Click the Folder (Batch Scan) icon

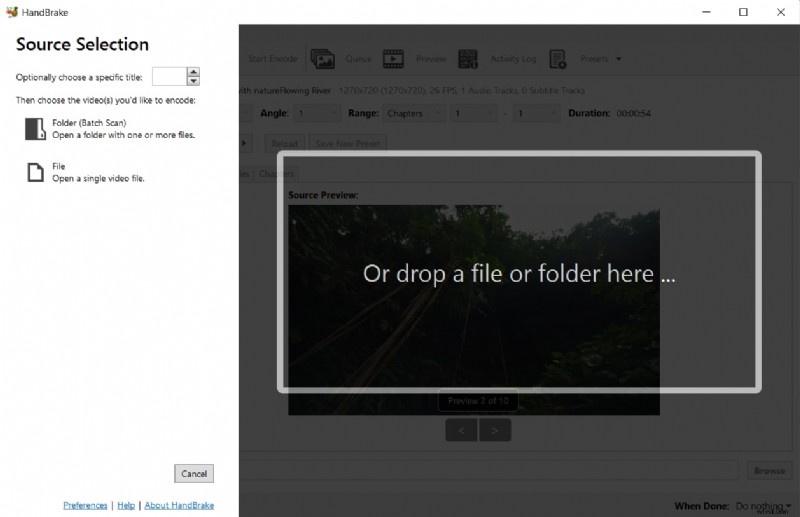pos(35,128)
